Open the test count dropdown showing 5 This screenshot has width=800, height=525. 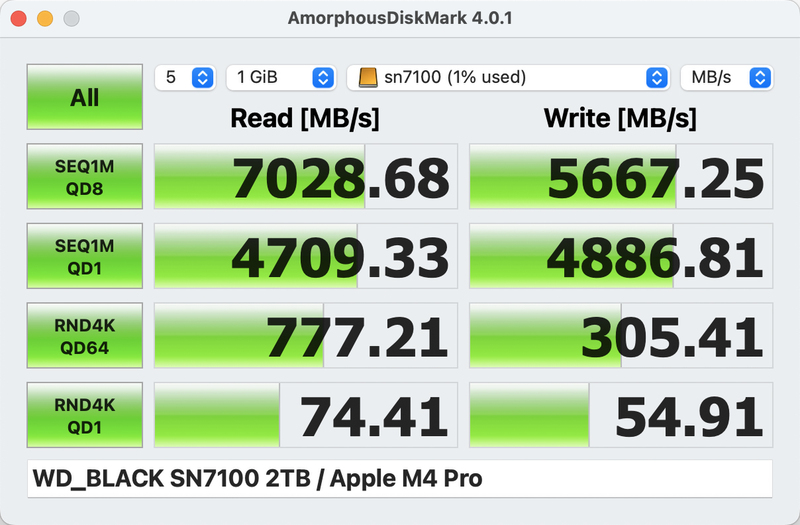click(x=185, y=78)
